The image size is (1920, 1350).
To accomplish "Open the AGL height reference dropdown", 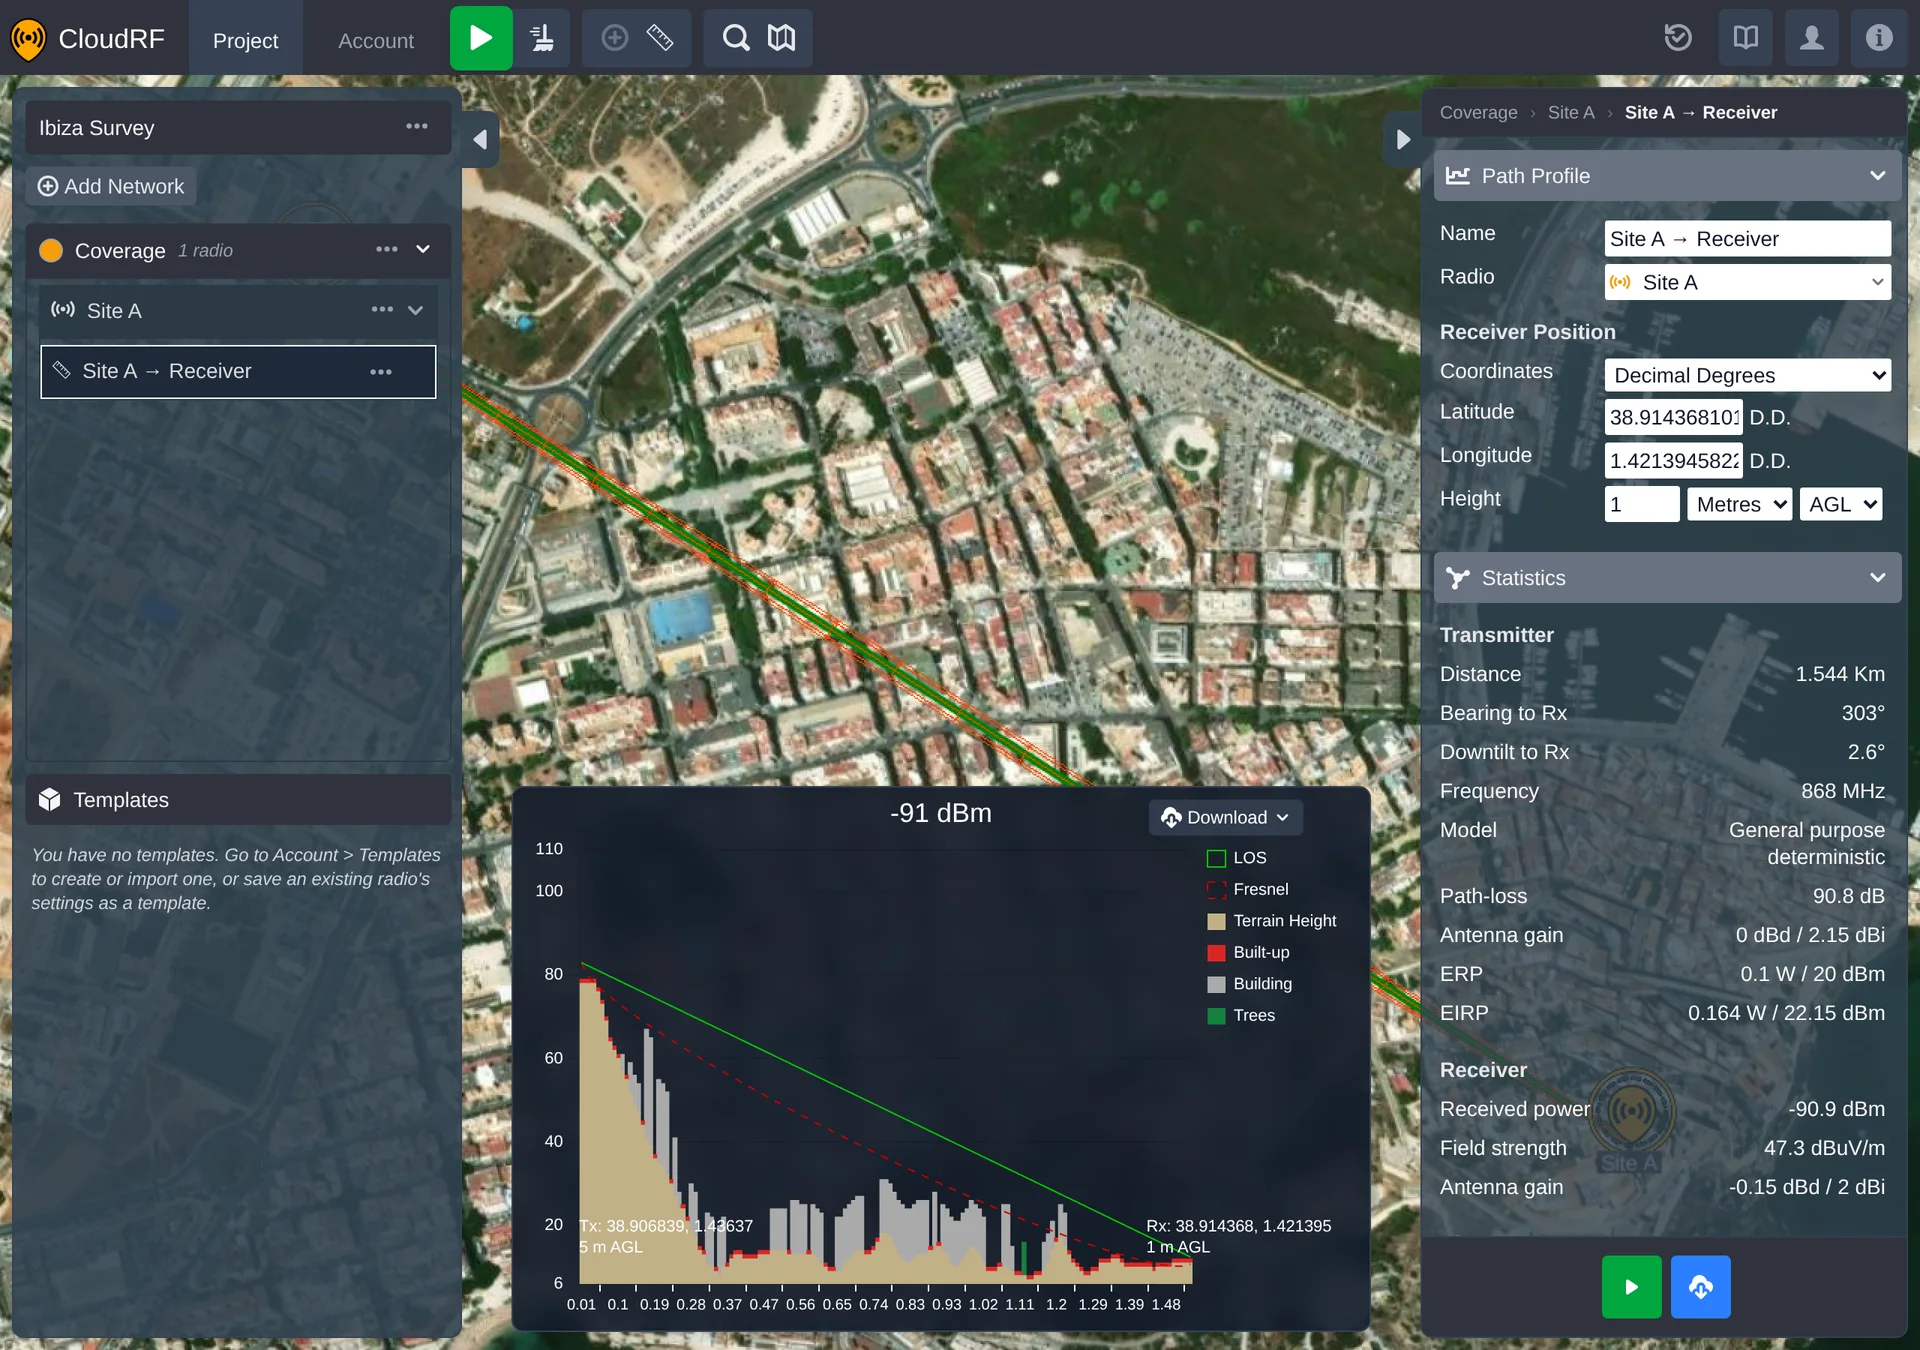I will point(1841,504).
